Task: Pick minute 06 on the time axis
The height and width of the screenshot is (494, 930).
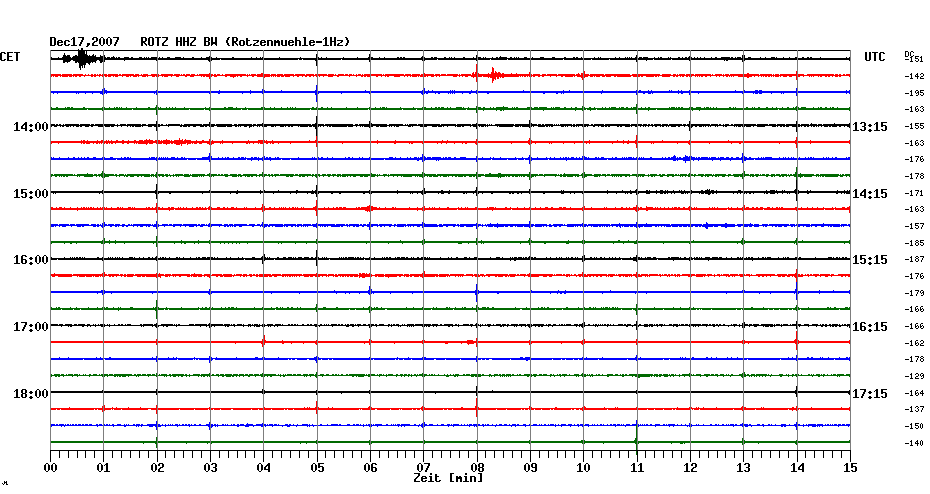Action: [x=370, y=468]
